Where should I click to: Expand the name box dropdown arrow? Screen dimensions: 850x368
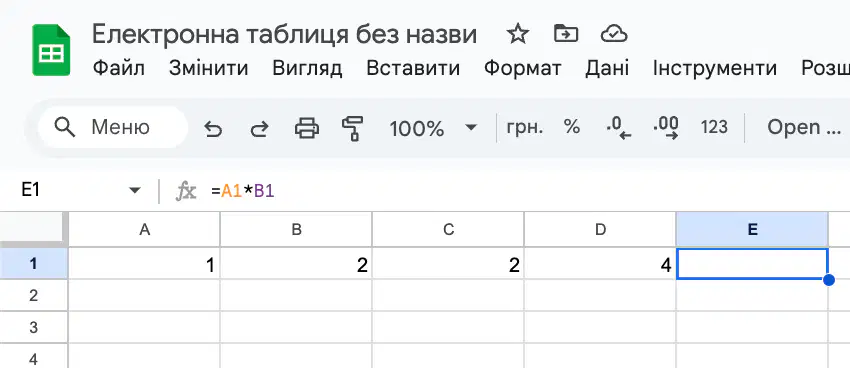tap(134, 190)
